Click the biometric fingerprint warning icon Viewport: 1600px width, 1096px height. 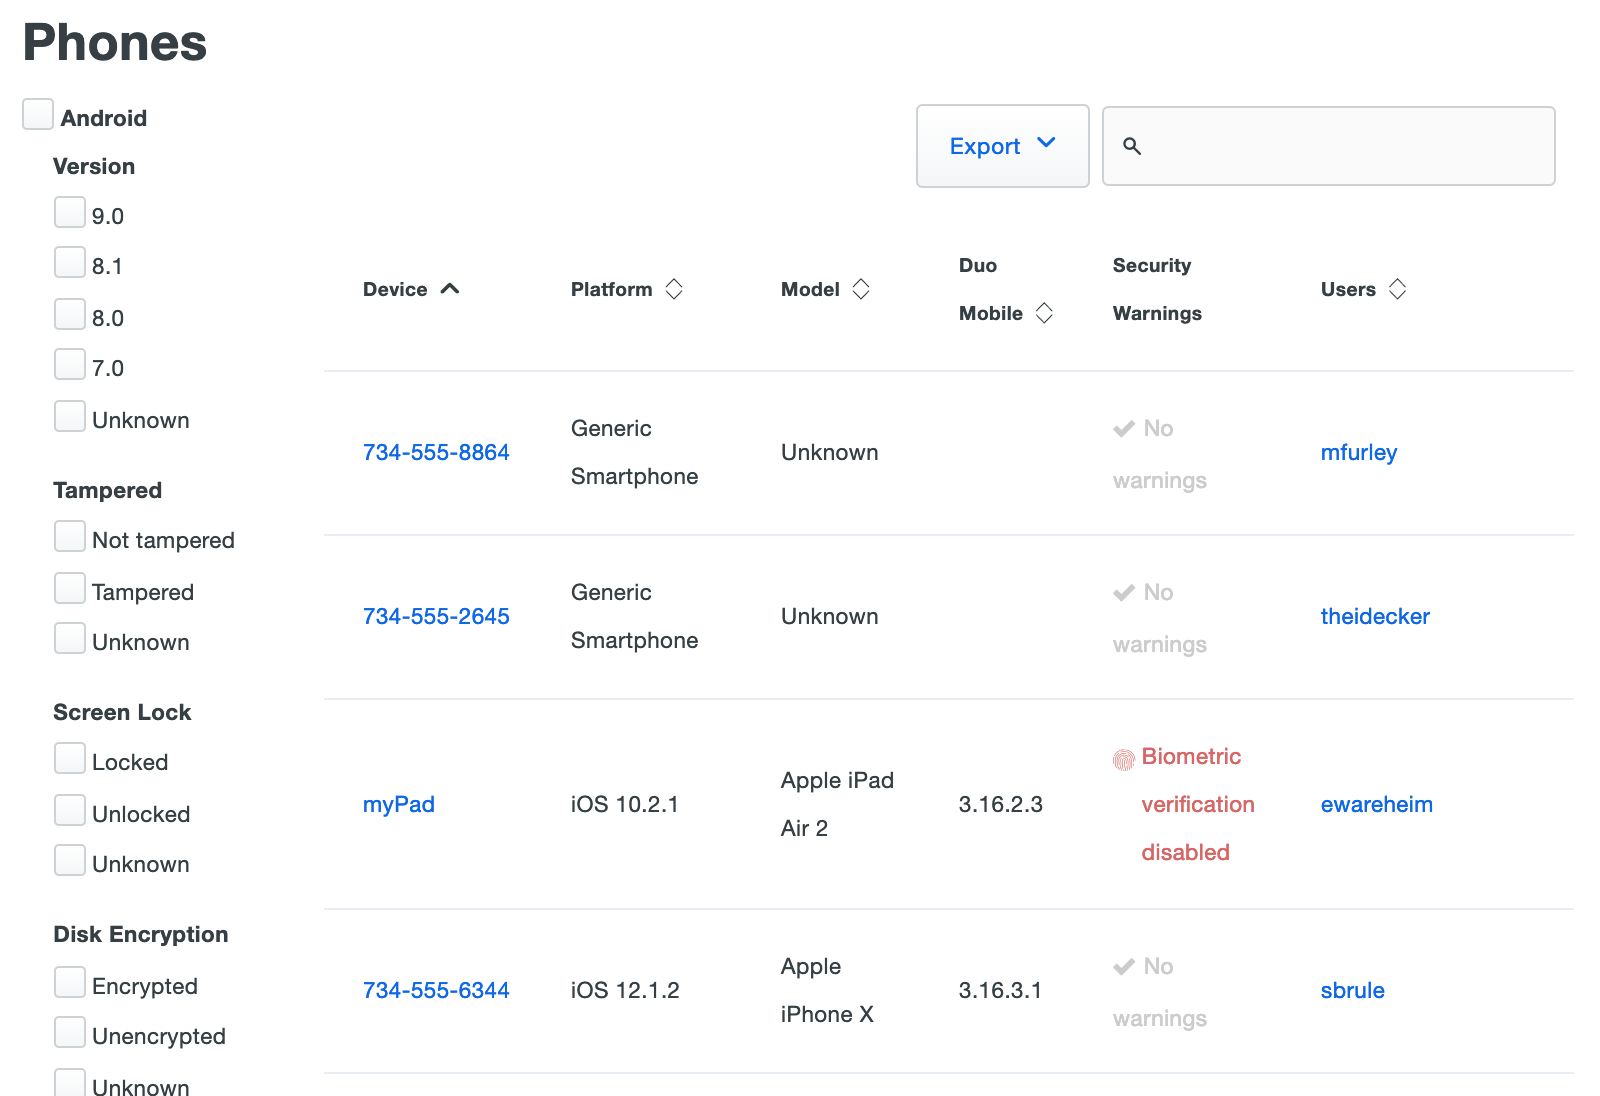coord(1124,760)
